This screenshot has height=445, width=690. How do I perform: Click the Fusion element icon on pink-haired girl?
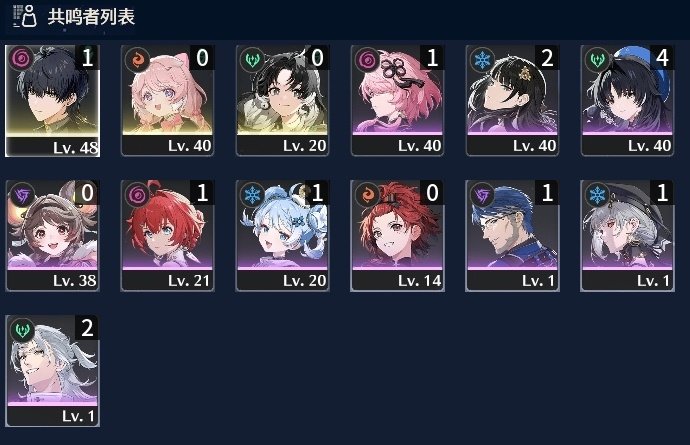pos(137,59)
